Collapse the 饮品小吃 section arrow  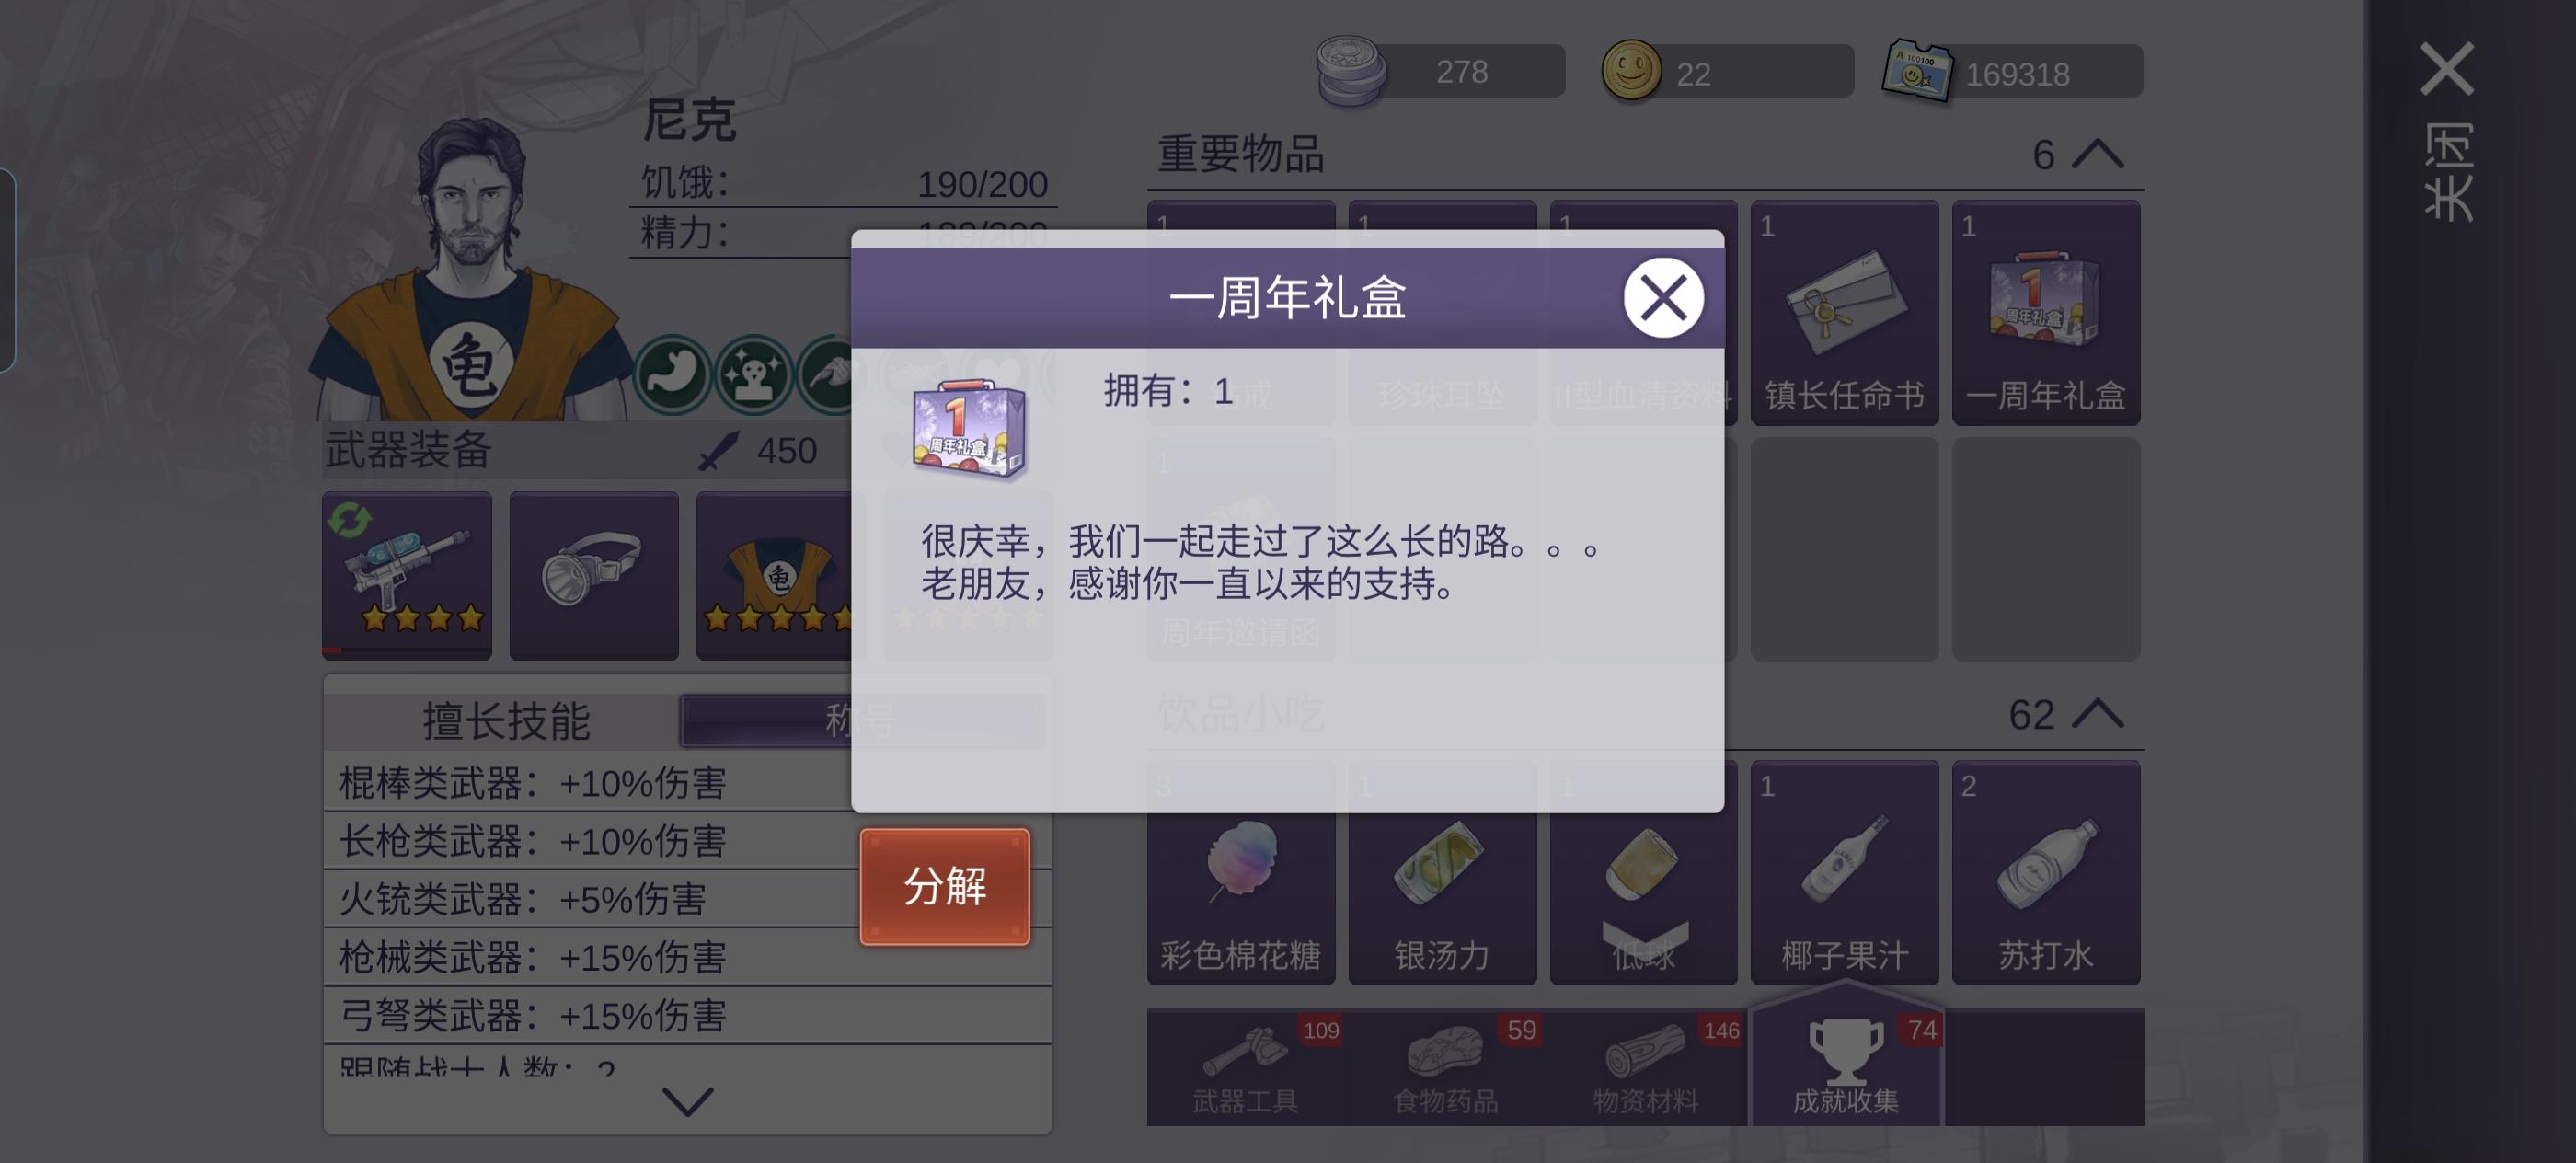(2097, 714)
